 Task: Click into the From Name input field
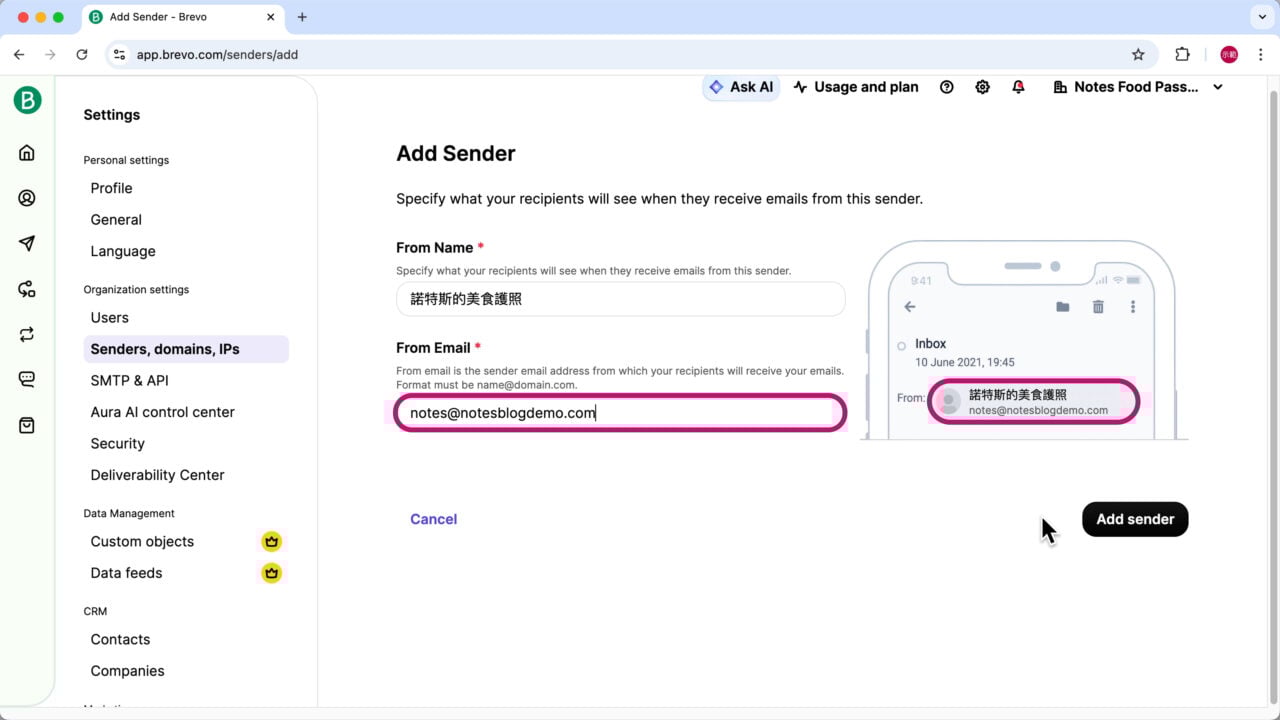tap(620, 299)
